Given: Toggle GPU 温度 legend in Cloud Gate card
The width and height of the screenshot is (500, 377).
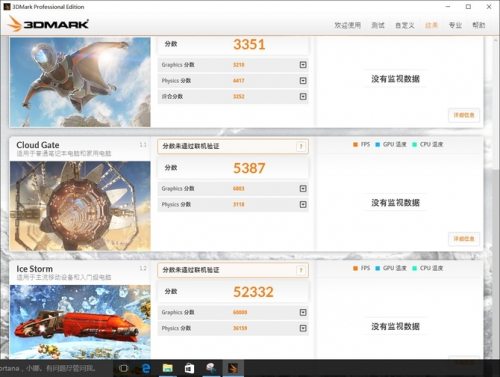Looking at the screenshot, I should coord(391,144).
